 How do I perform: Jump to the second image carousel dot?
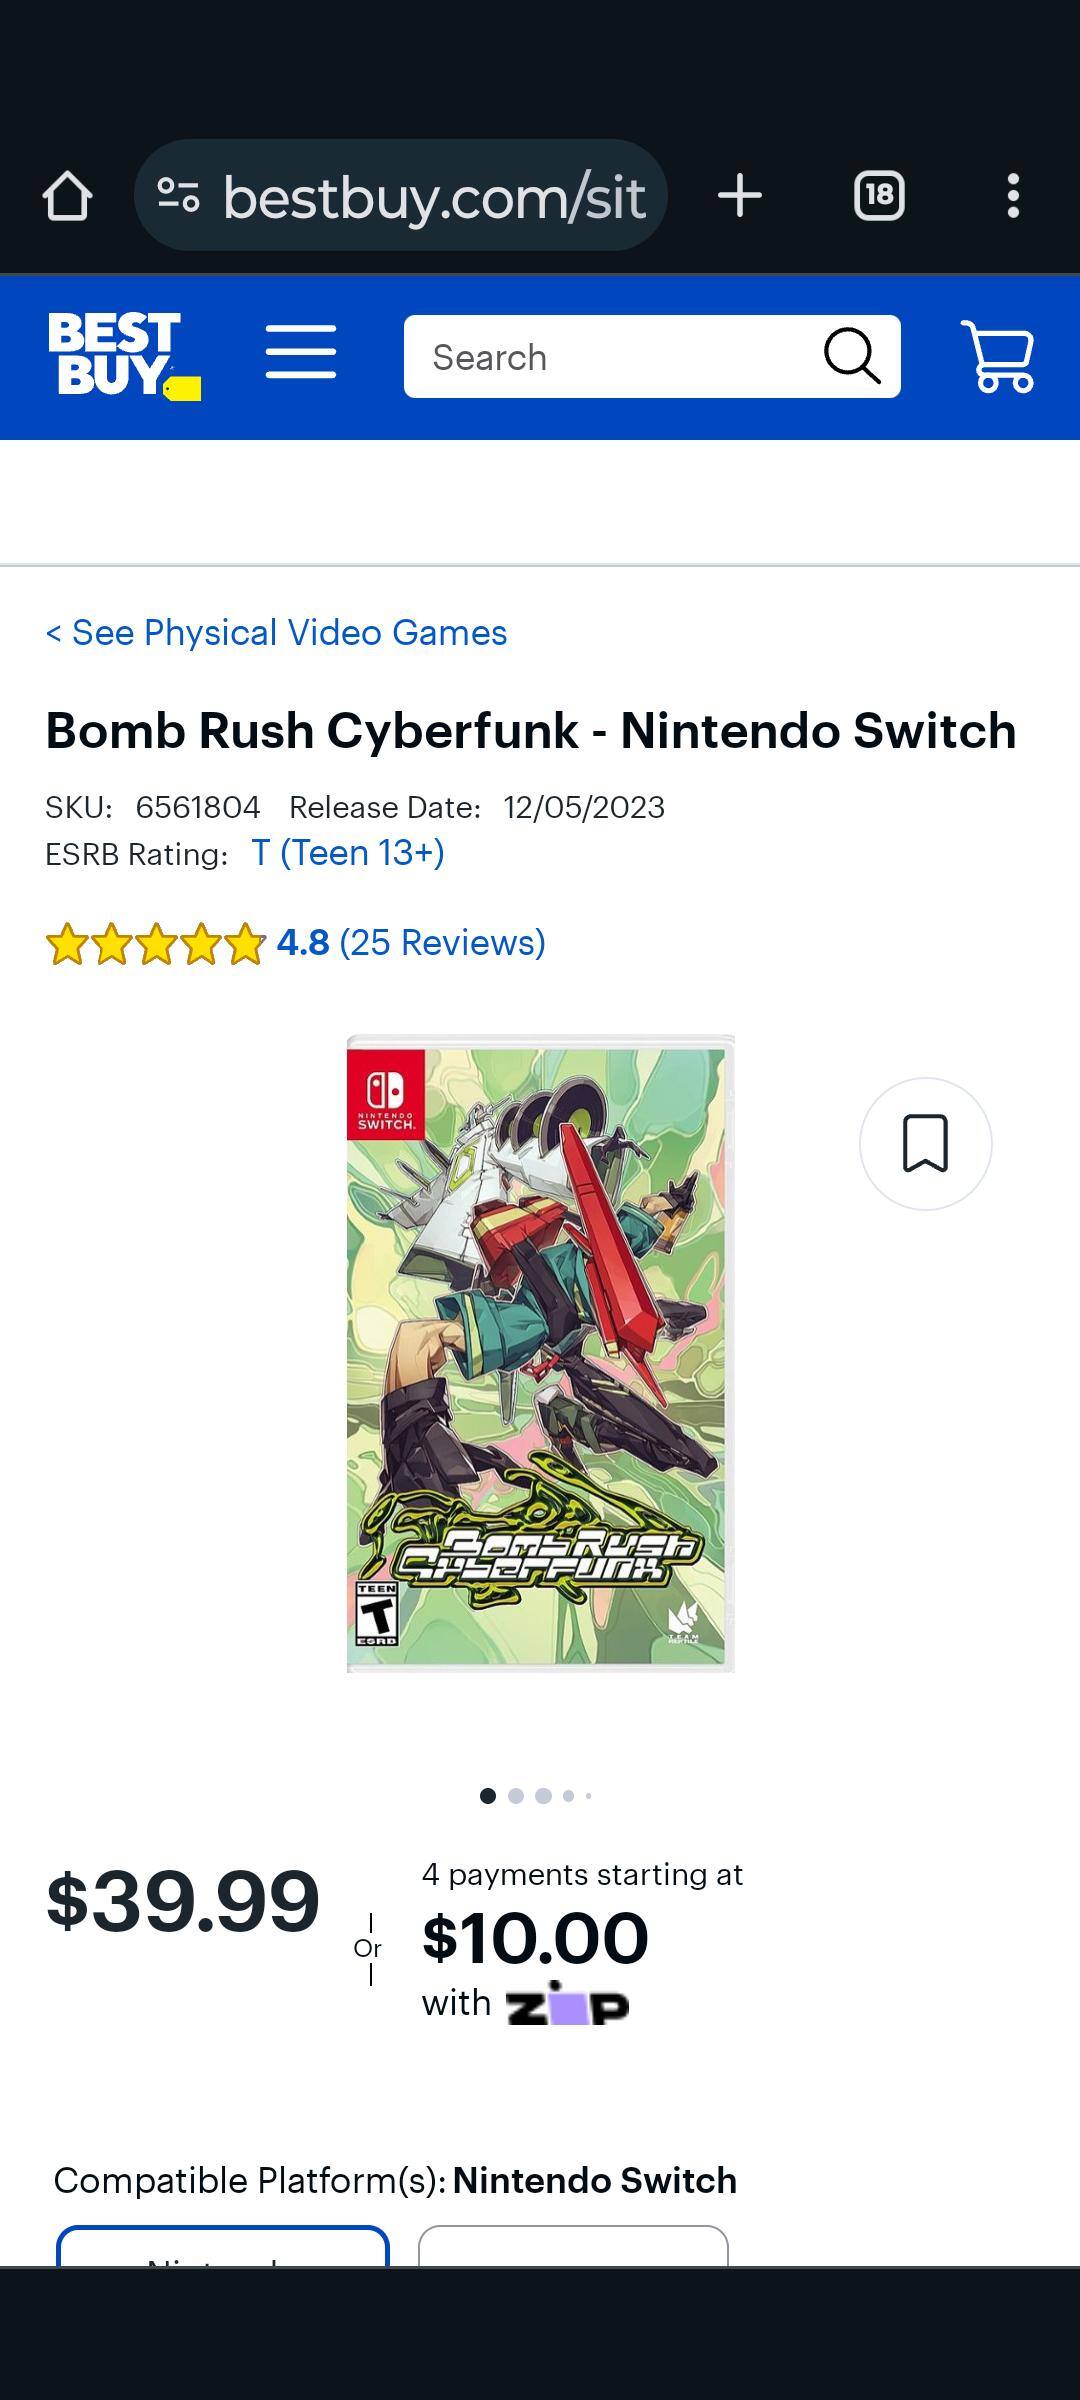516,1796
